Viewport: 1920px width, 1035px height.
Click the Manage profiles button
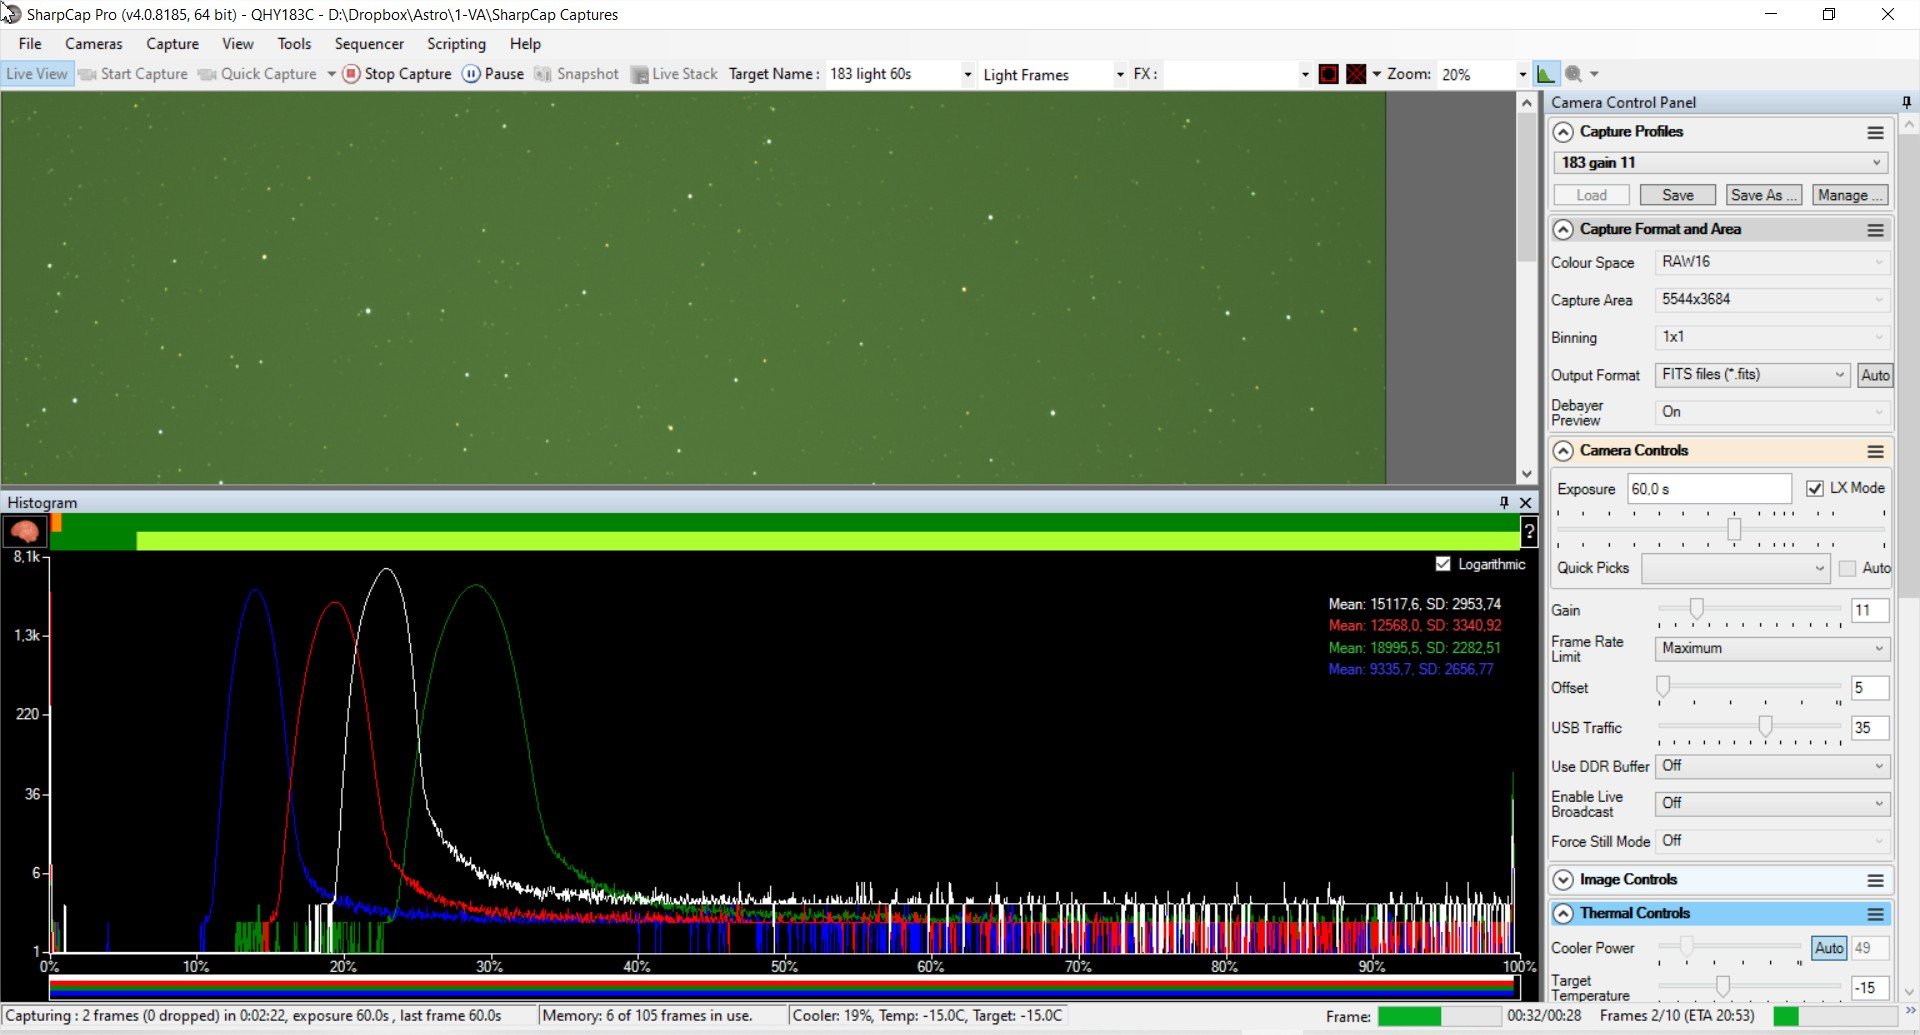pyautogui.click(x=1850, y=195)
